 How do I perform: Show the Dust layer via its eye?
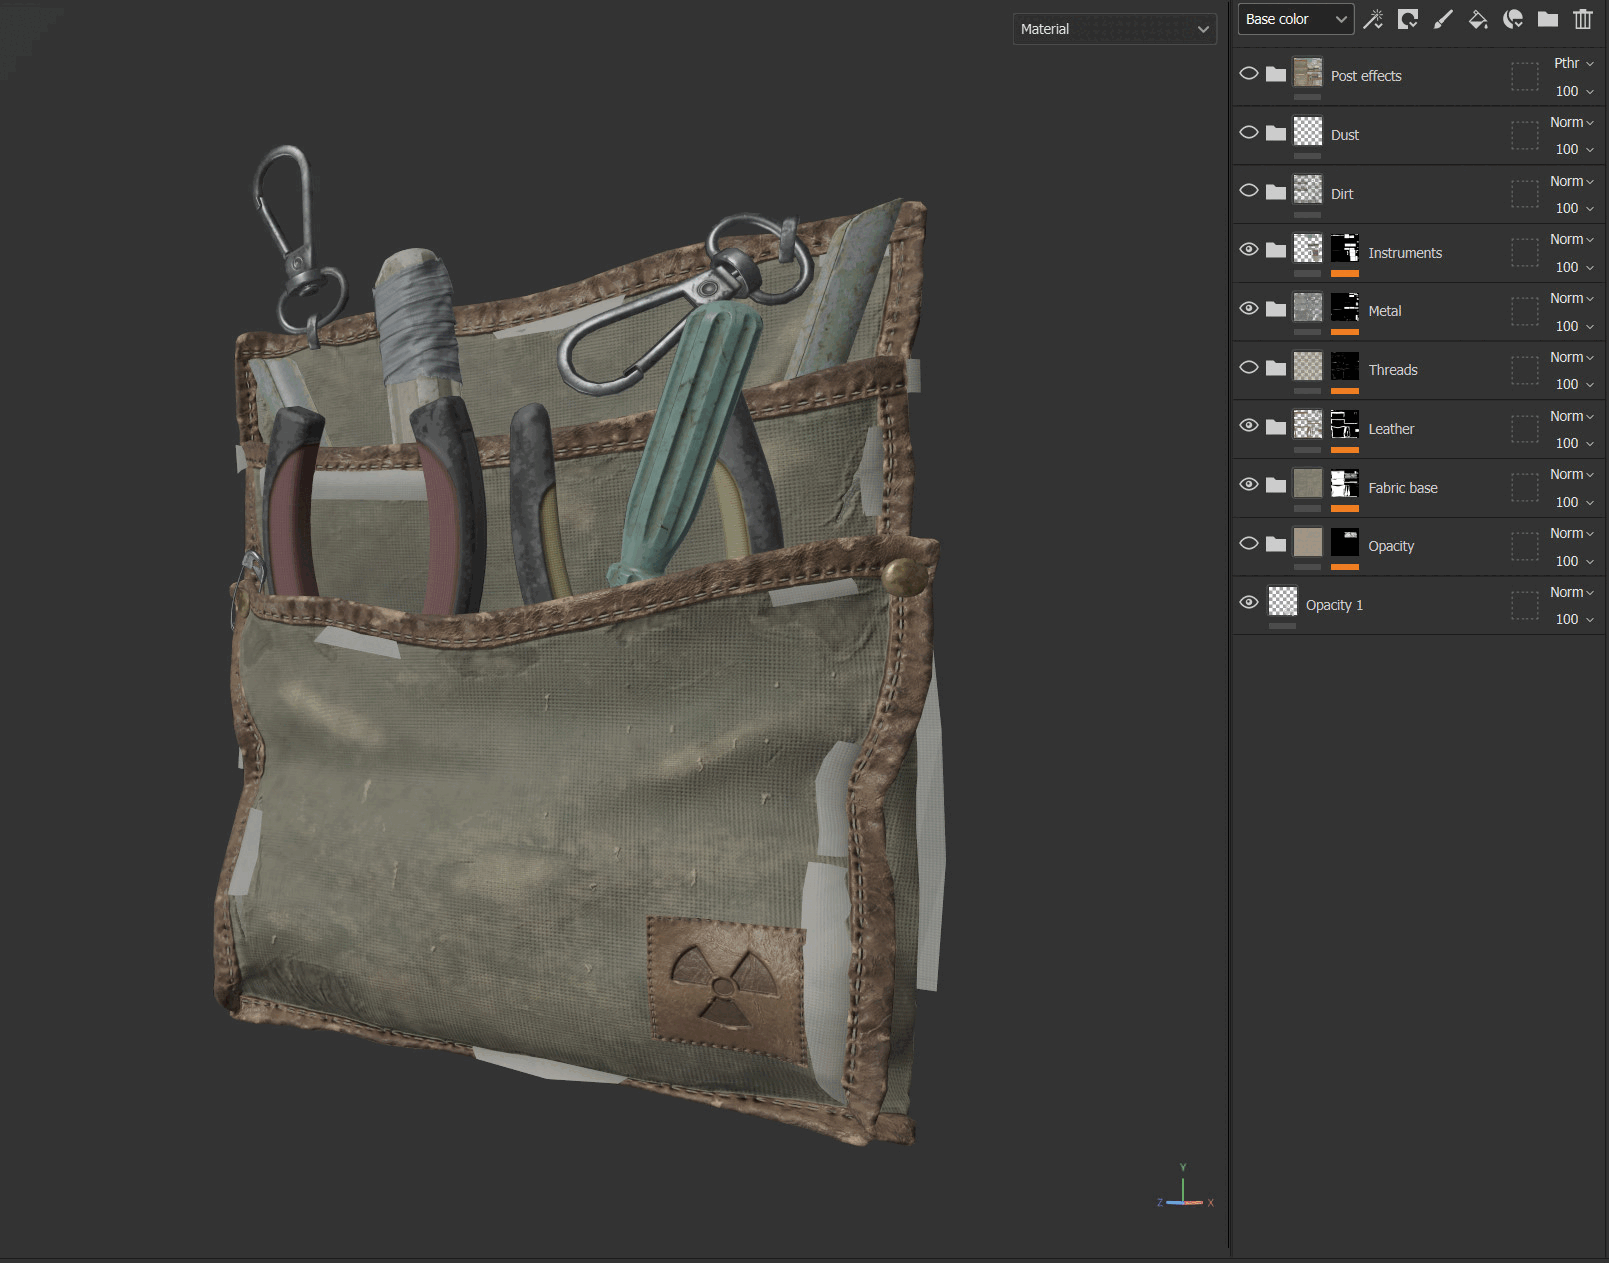pyautogui.click(x=1249, y=132)
